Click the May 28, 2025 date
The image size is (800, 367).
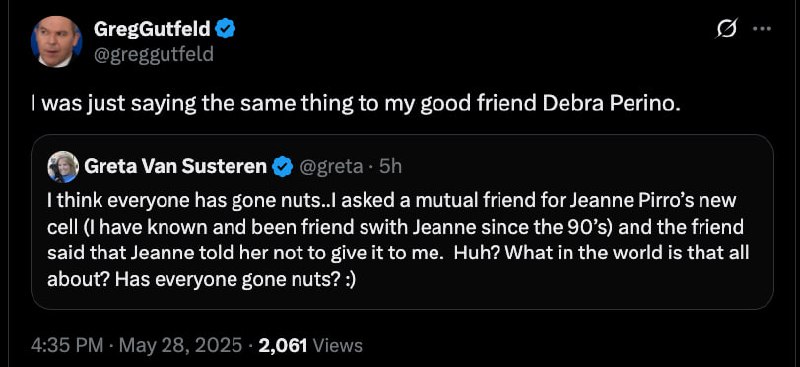[x=178, y=346]
